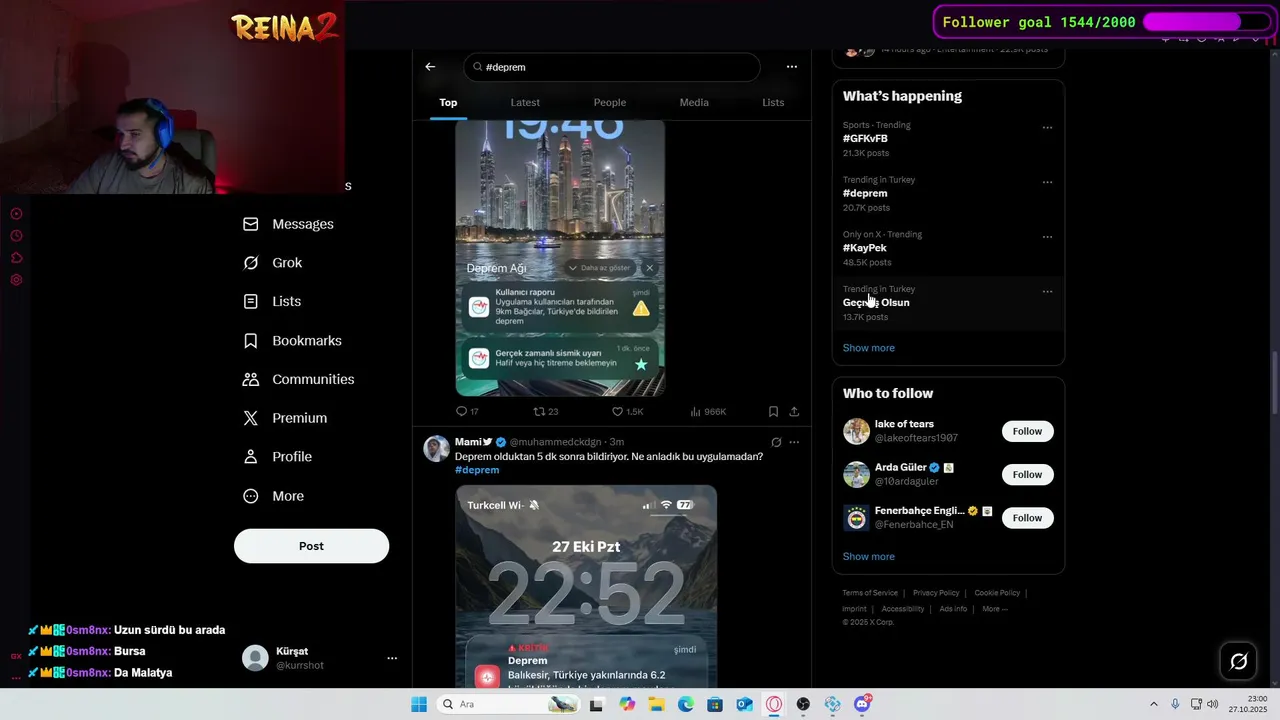Click the page vertical scrollbar

(x=1275, y=383)
